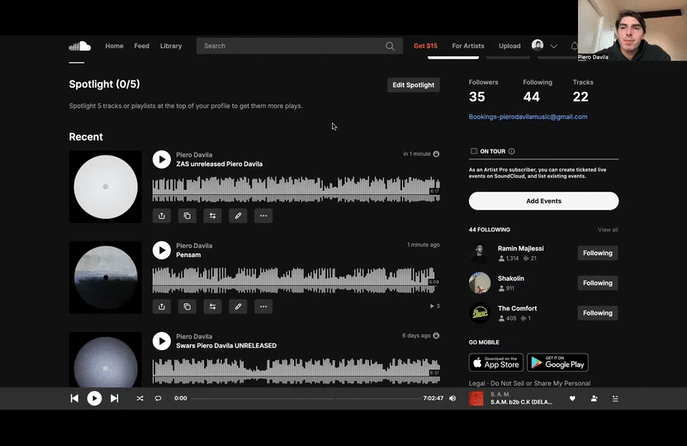The height and width of the screenshot is (446, 687).
Task: Share the Pensam track
Action: click(x=162, y=307)
